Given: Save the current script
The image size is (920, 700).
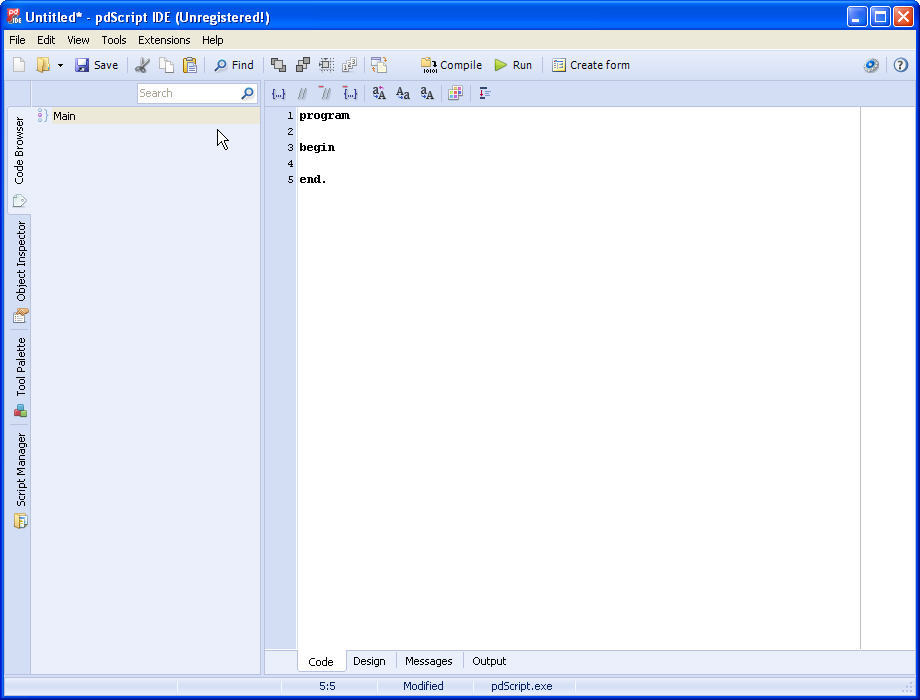Looking at the screenshot, I should point(97,65).
